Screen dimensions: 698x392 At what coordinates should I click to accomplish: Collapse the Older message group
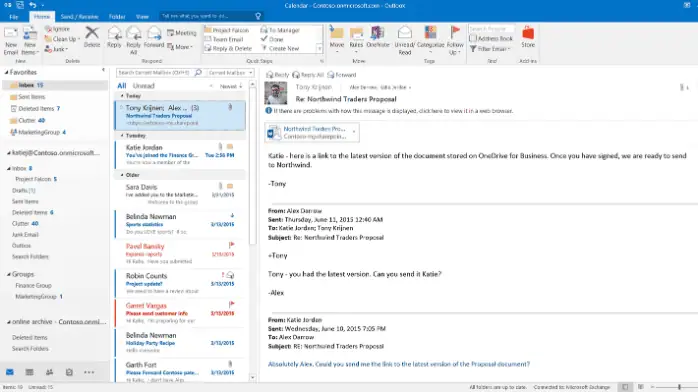122,175
